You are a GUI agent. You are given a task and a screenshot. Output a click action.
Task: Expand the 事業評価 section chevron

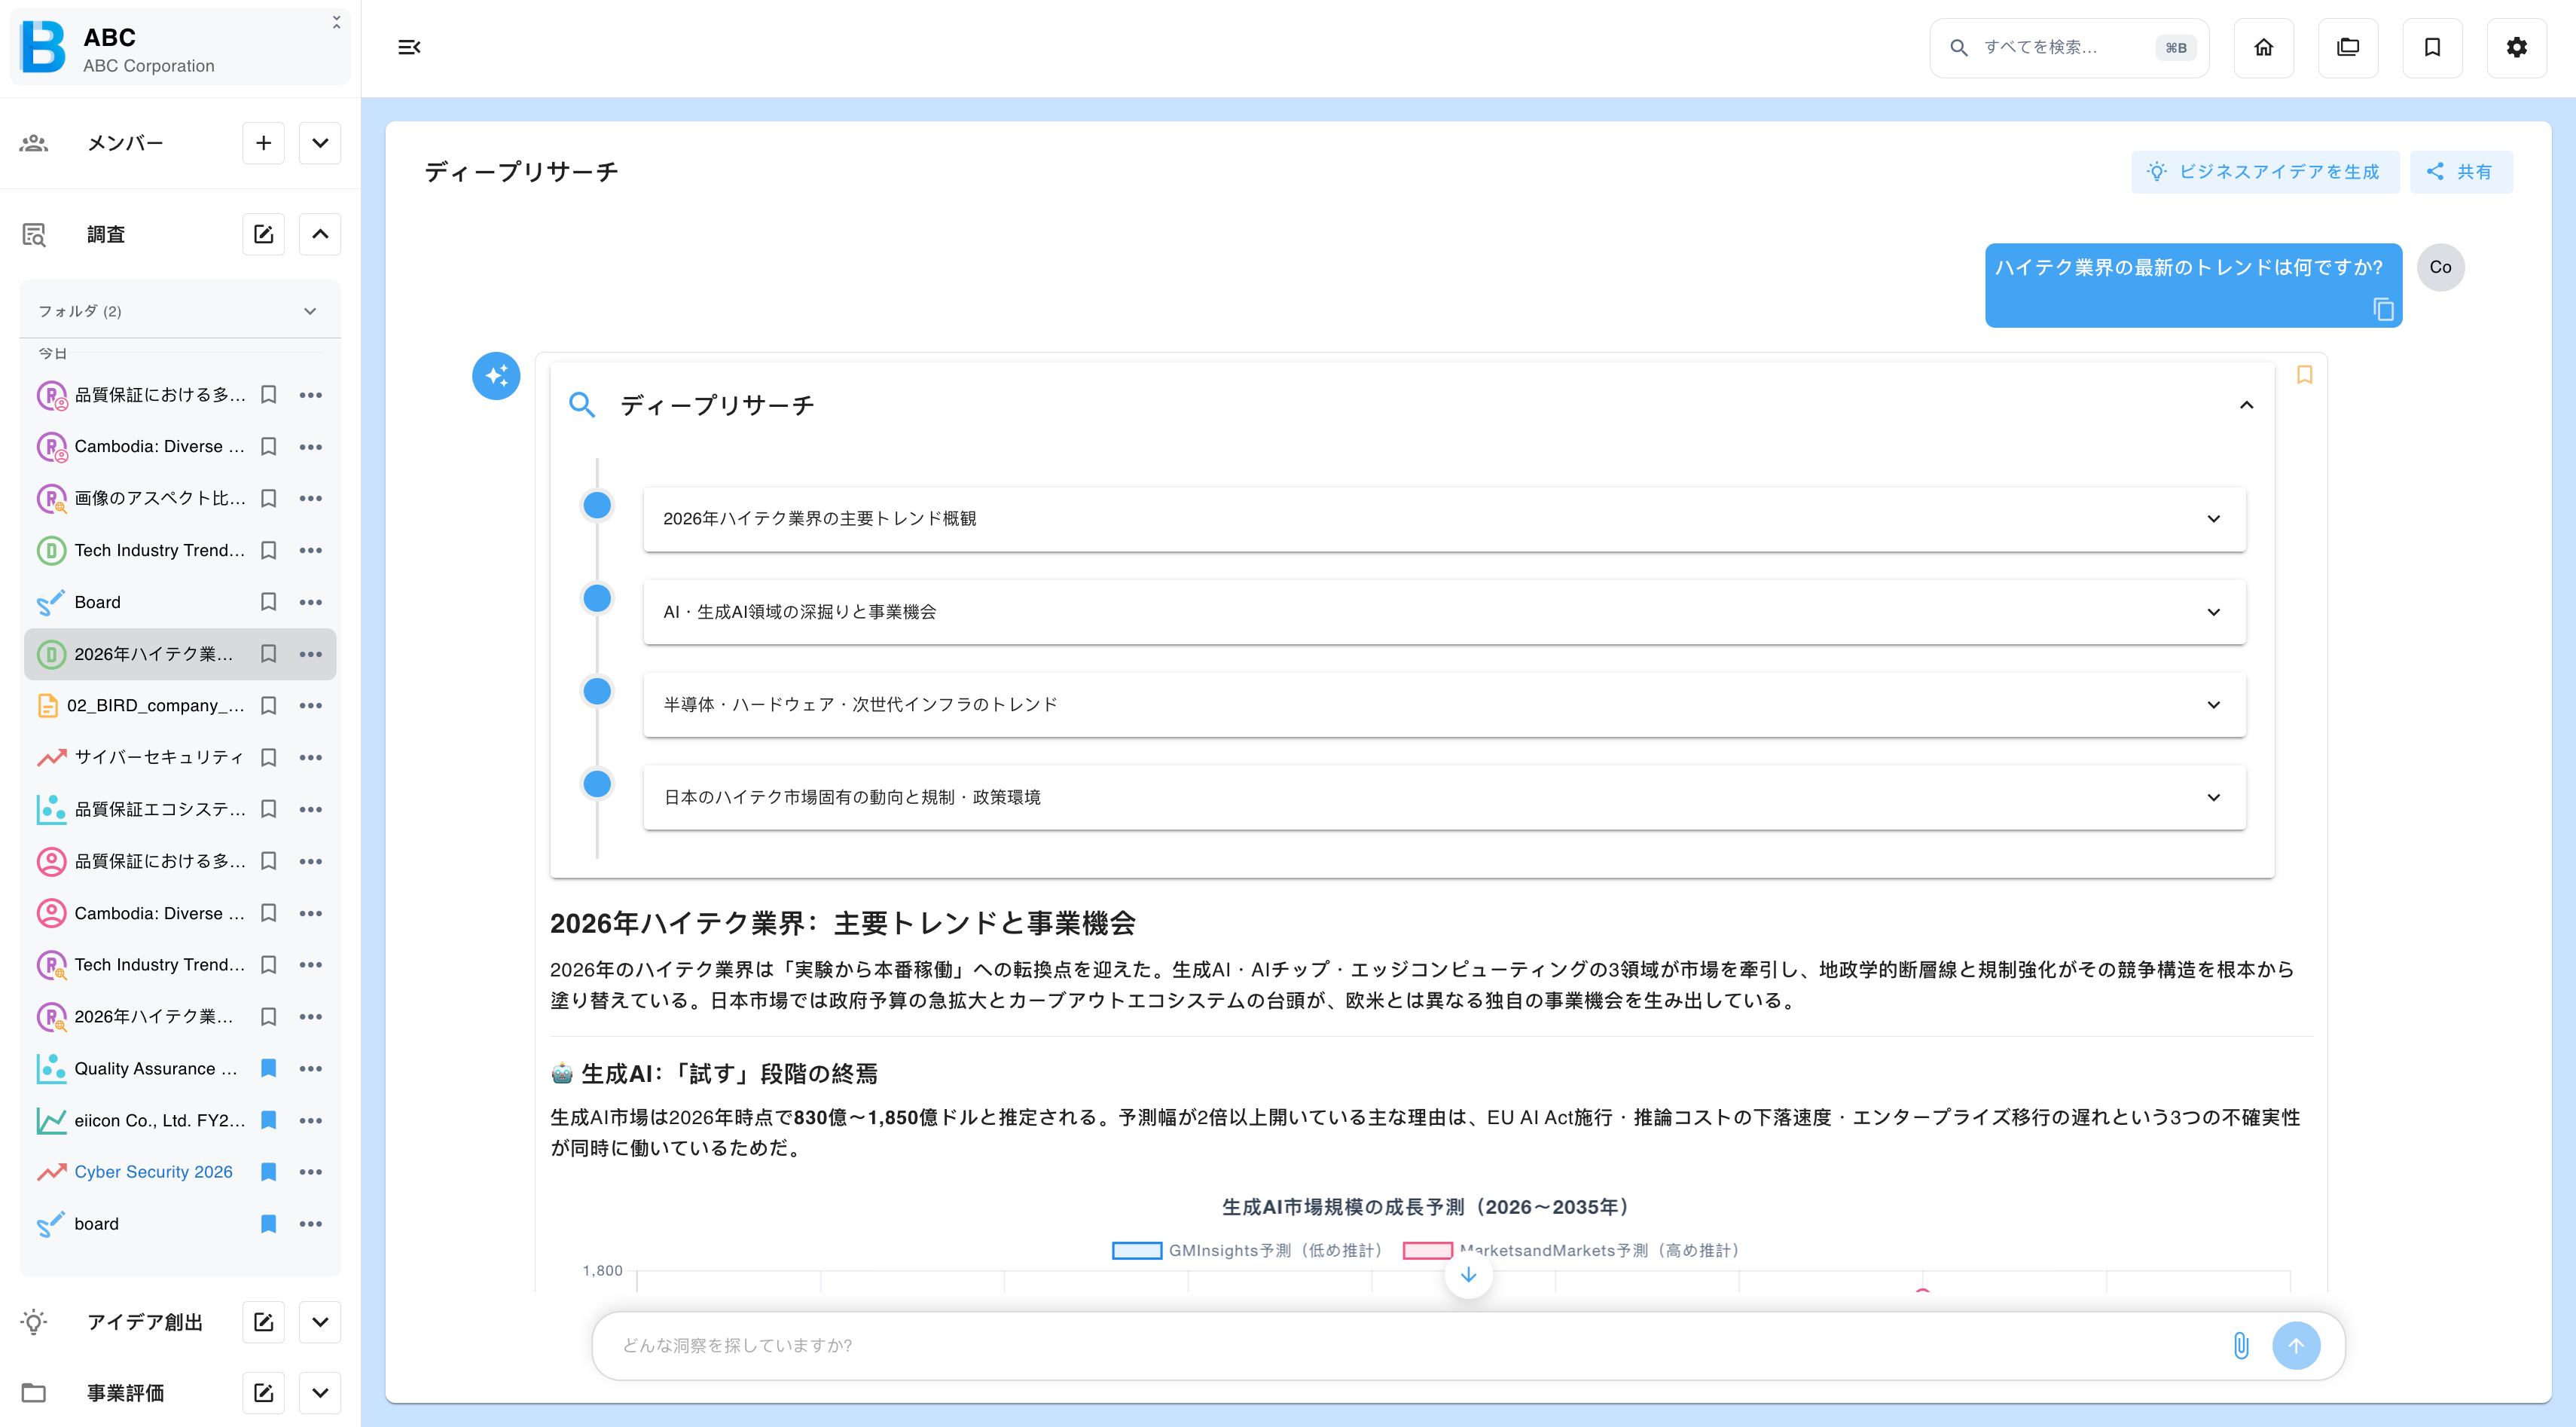point(320,1393)
